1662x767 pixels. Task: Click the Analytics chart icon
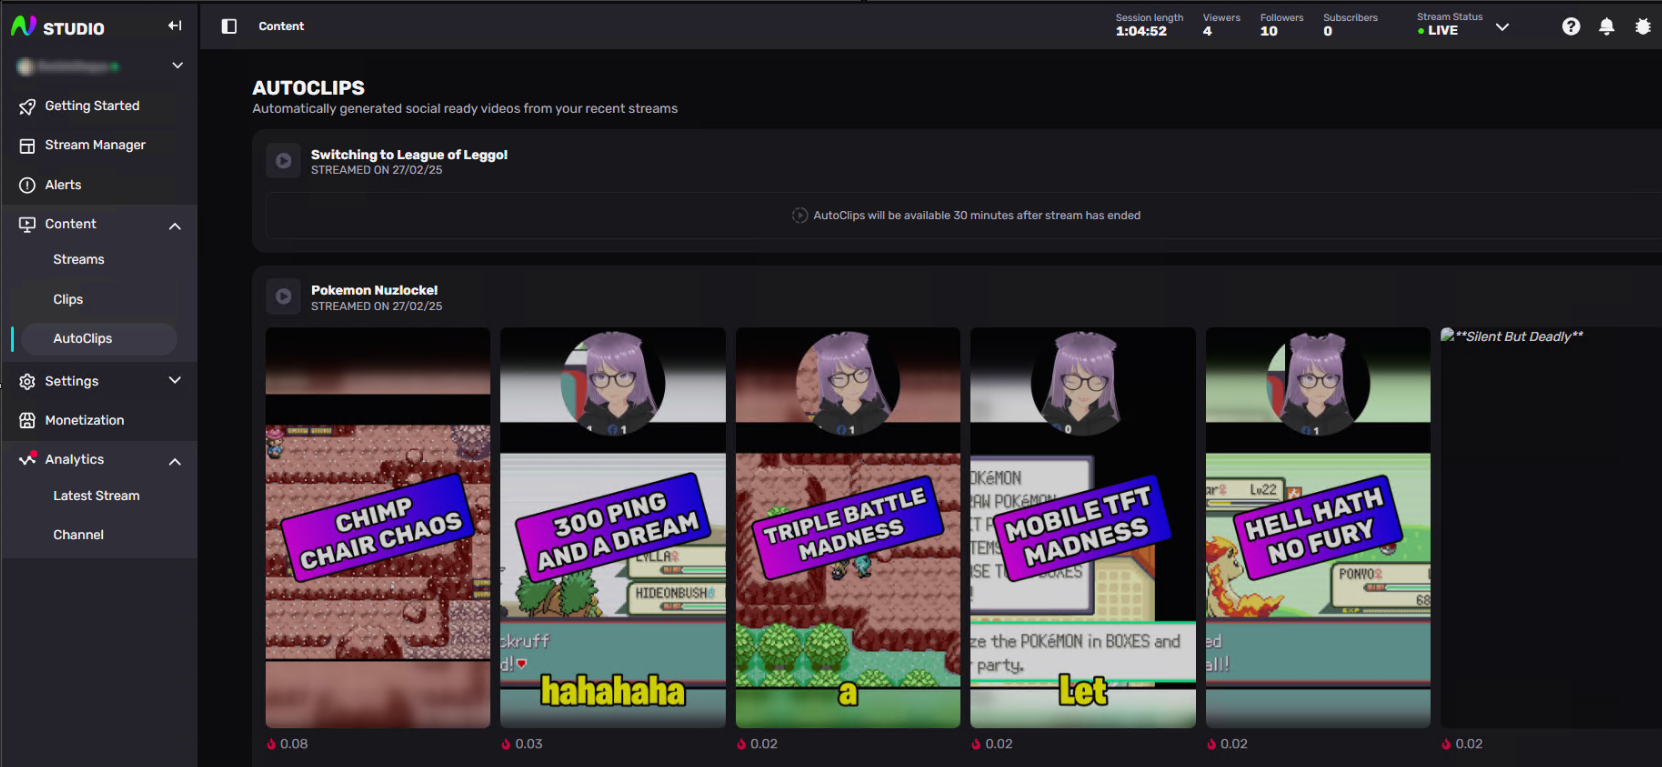pos(27,459)
